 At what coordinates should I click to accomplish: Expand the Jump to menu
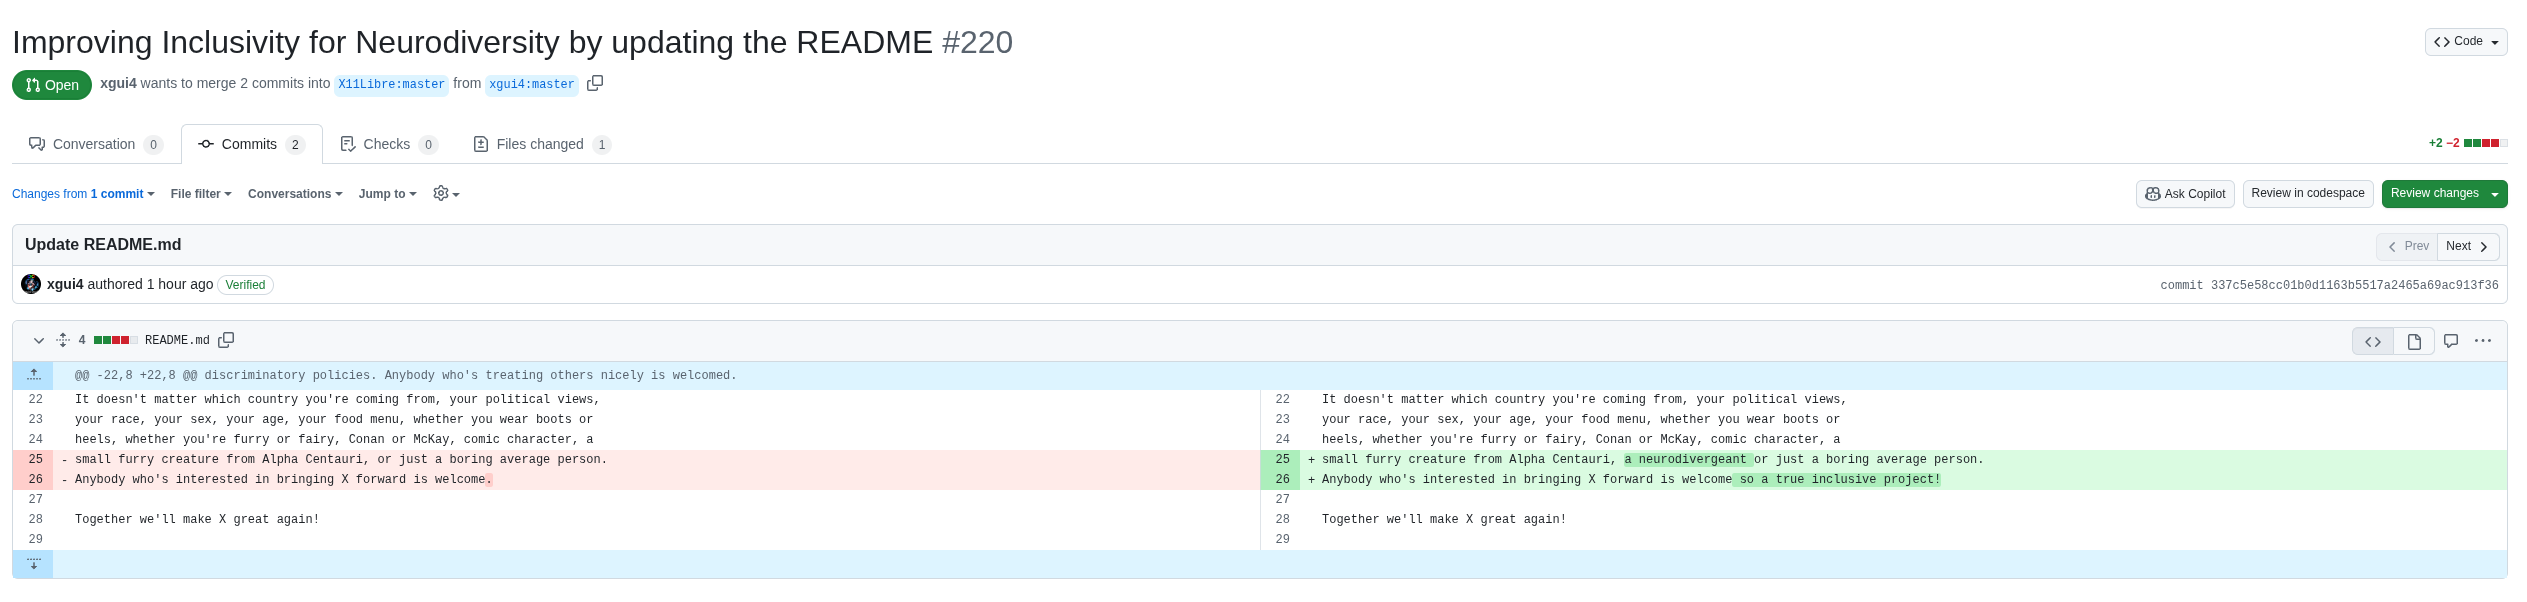387,194
